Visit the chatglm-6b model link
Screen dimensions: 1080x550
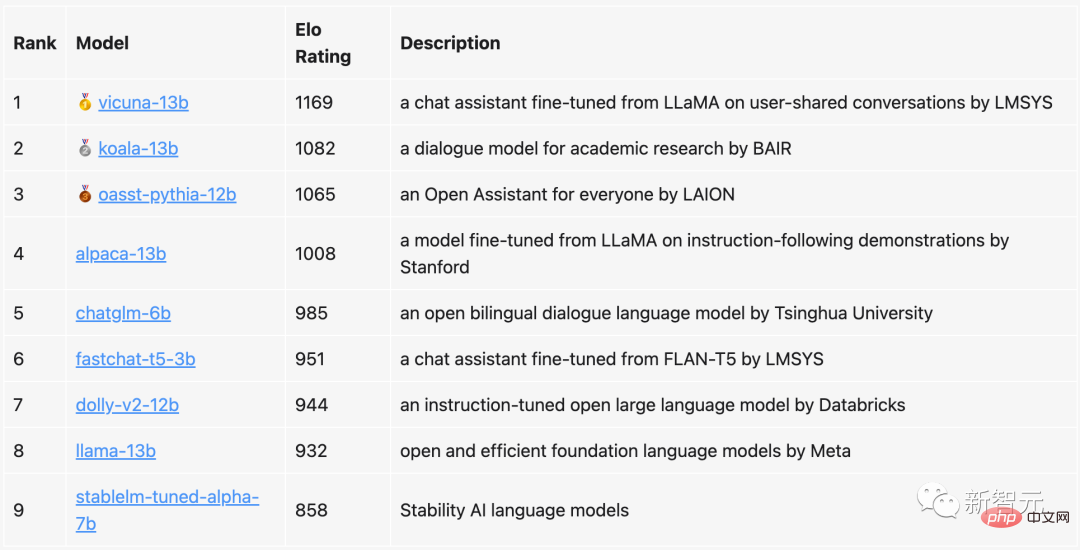pos(123,313)
